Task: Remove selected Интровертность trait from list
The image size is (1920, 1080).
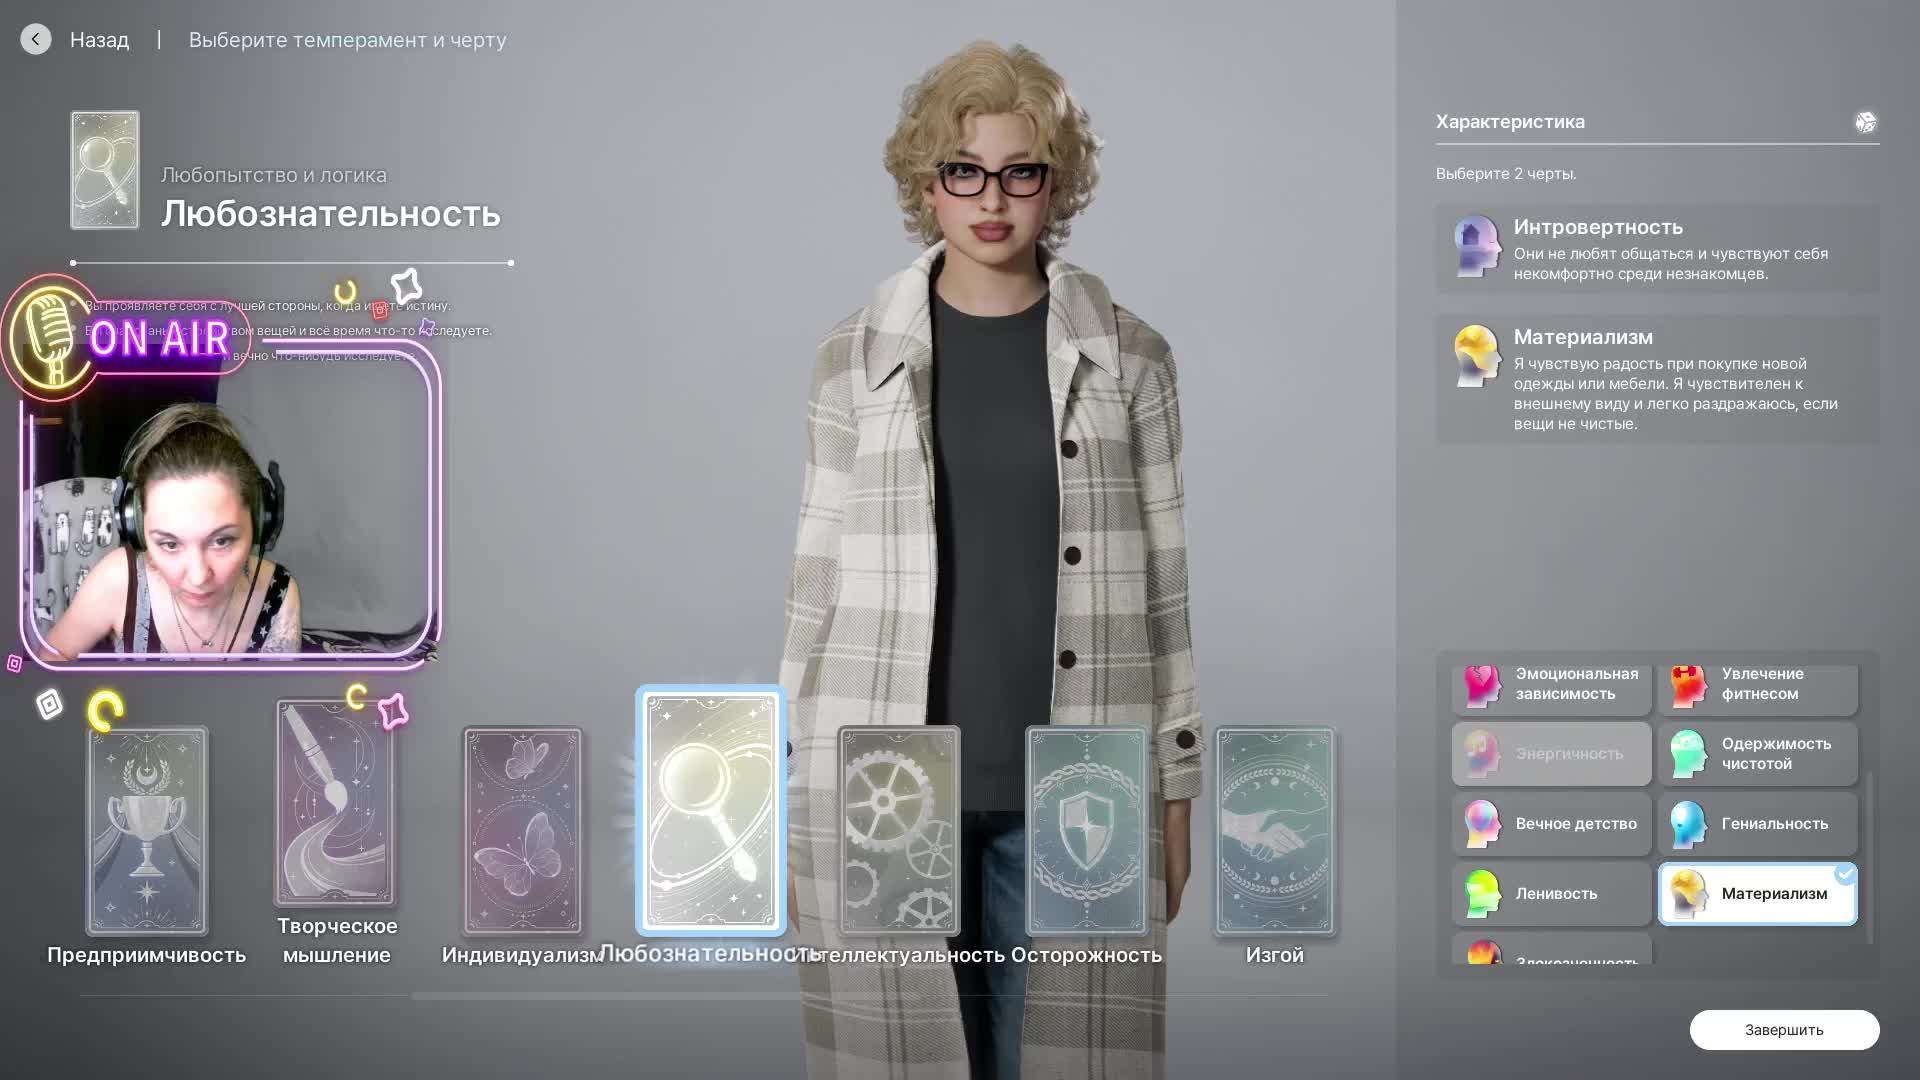Action: tap(1657, 249)
